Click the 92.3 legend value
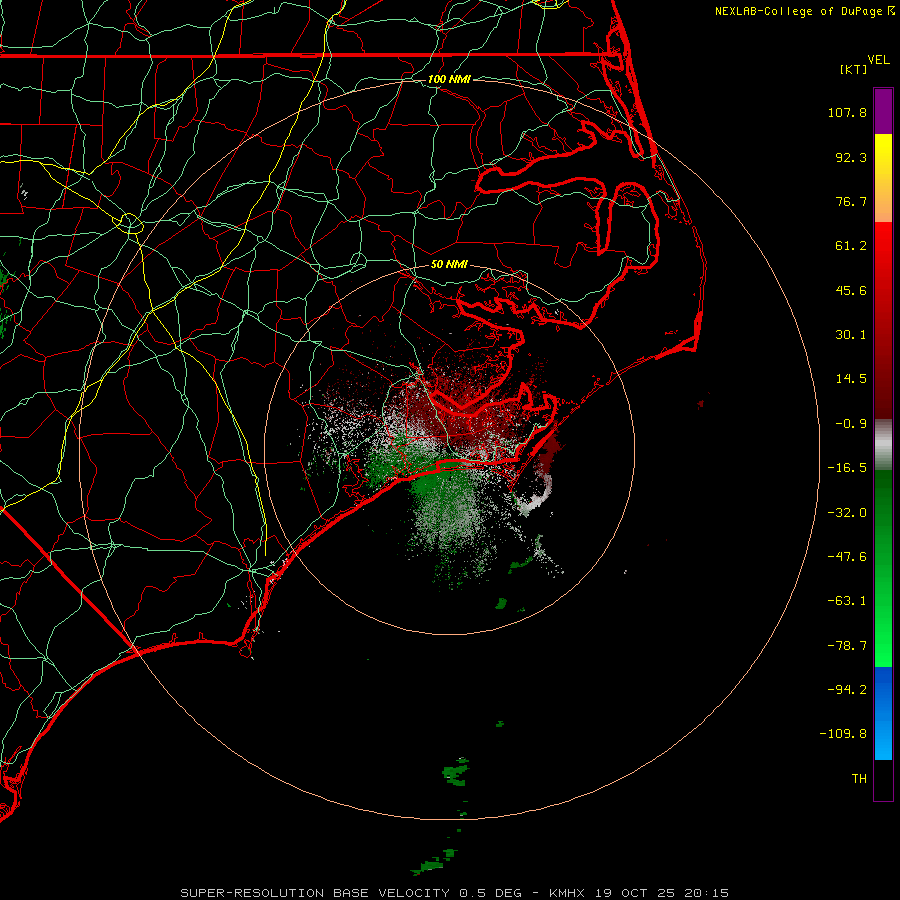The width and height of the screenshot is (900, 900). [x=851, y=157]
